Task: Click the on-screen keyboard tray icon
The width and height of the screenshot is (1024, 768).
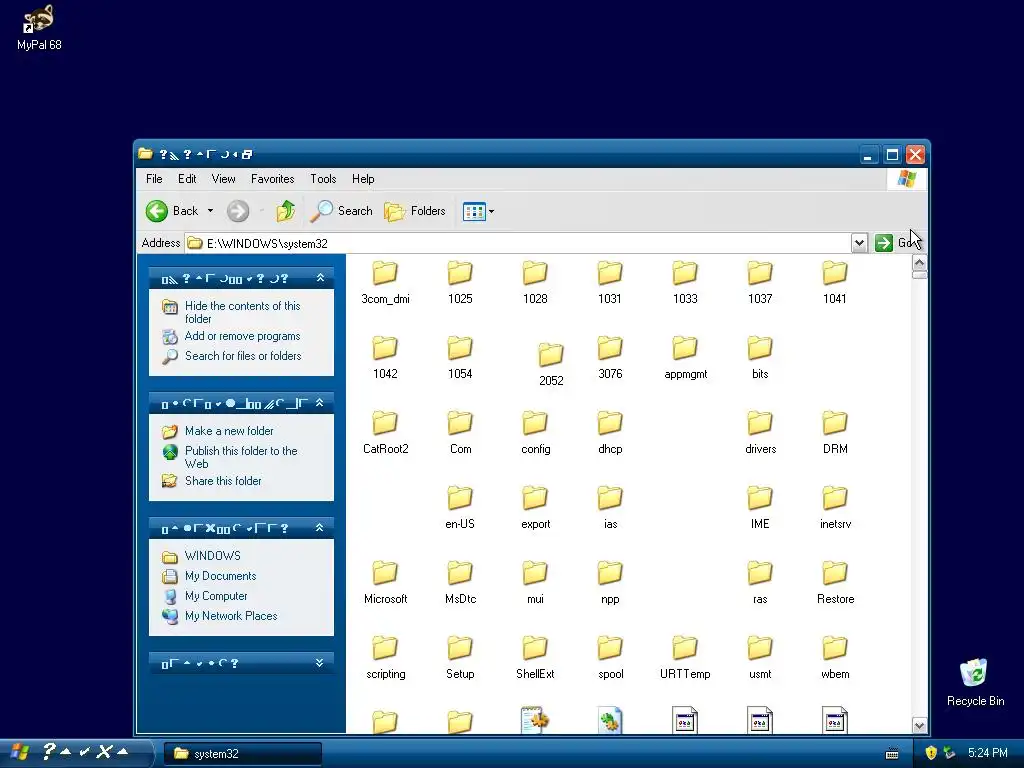Action: (891, 754)
